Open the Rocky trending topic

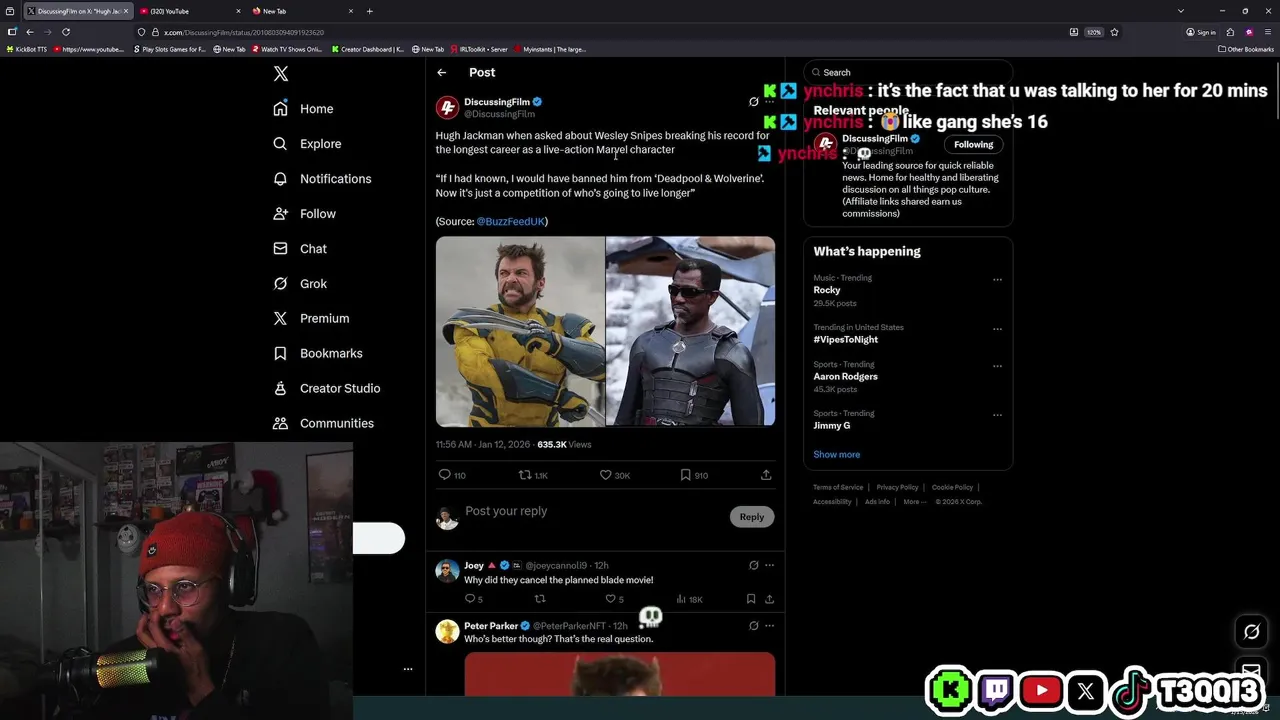[x=827, y=290]
